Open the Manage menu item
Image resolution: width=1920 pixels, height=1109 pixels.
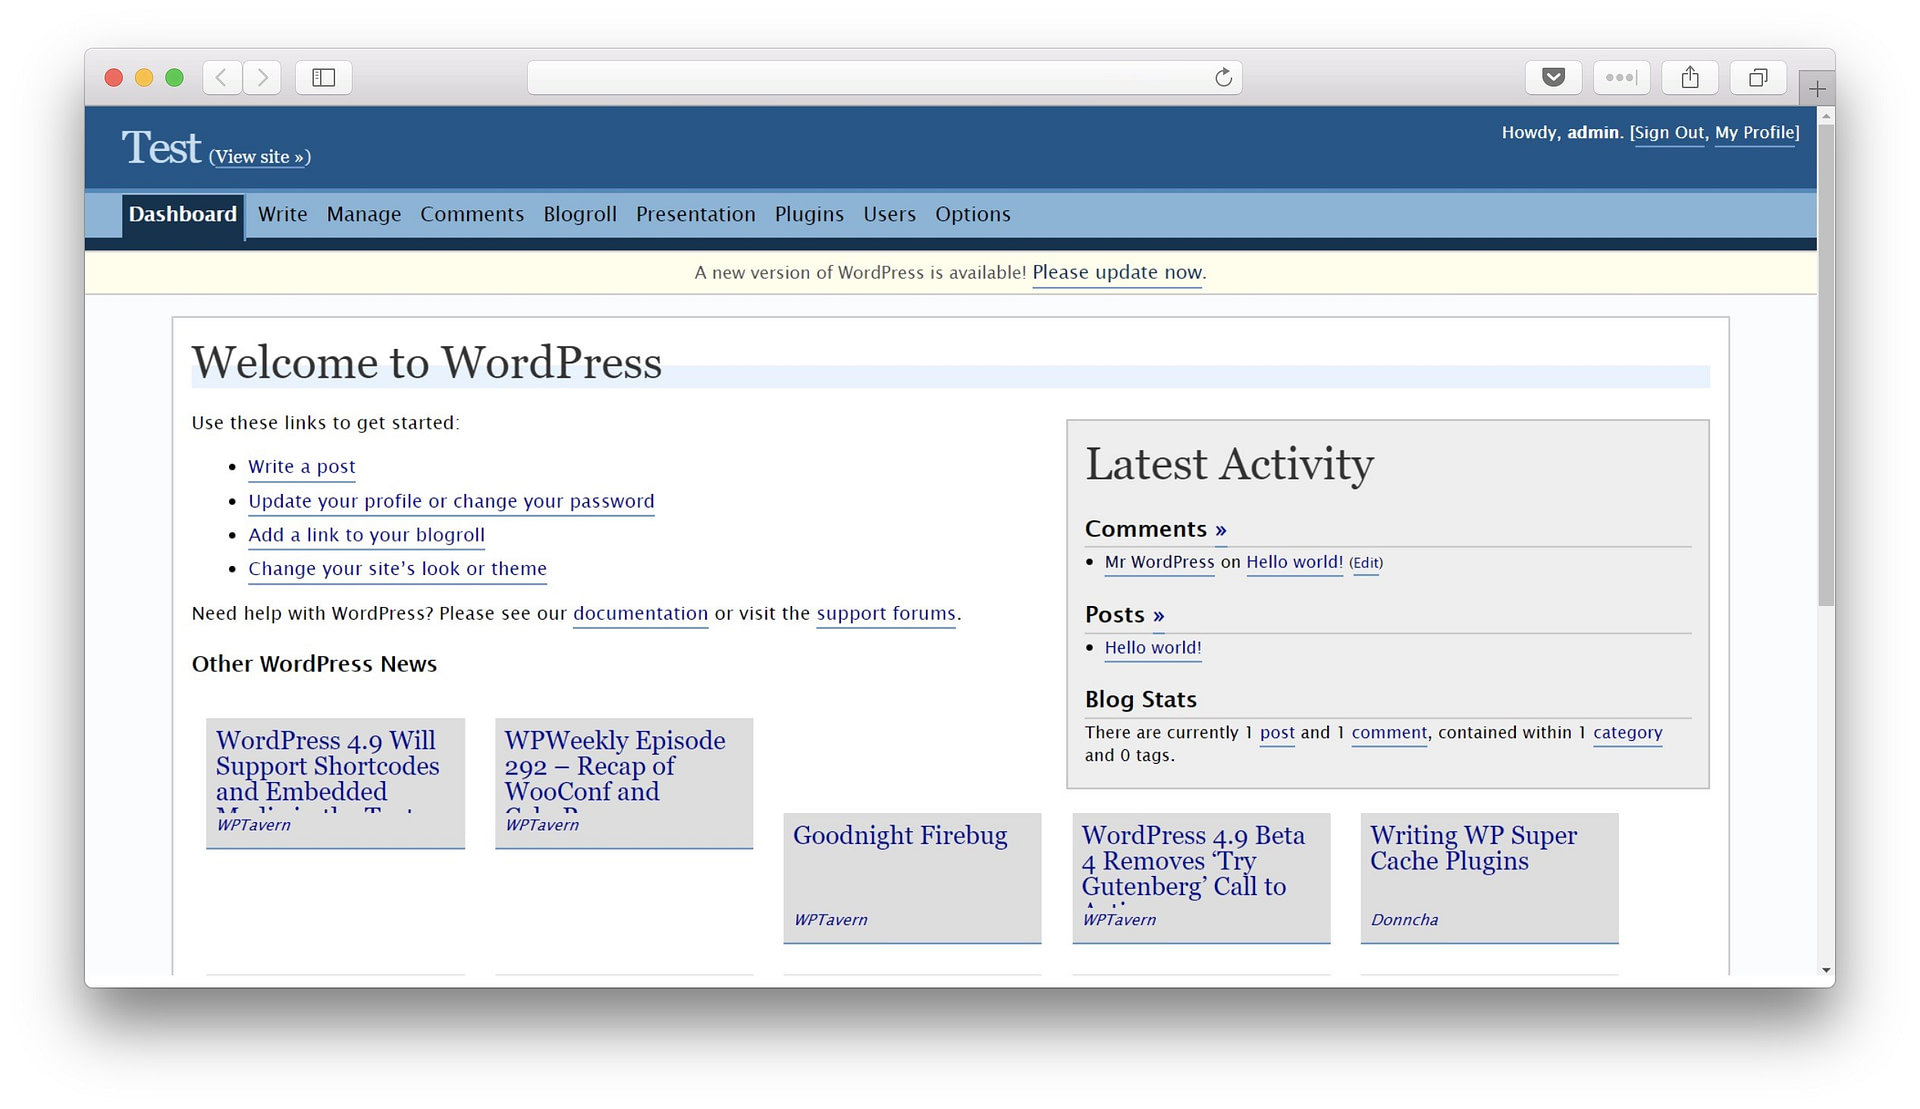point(364,214)
